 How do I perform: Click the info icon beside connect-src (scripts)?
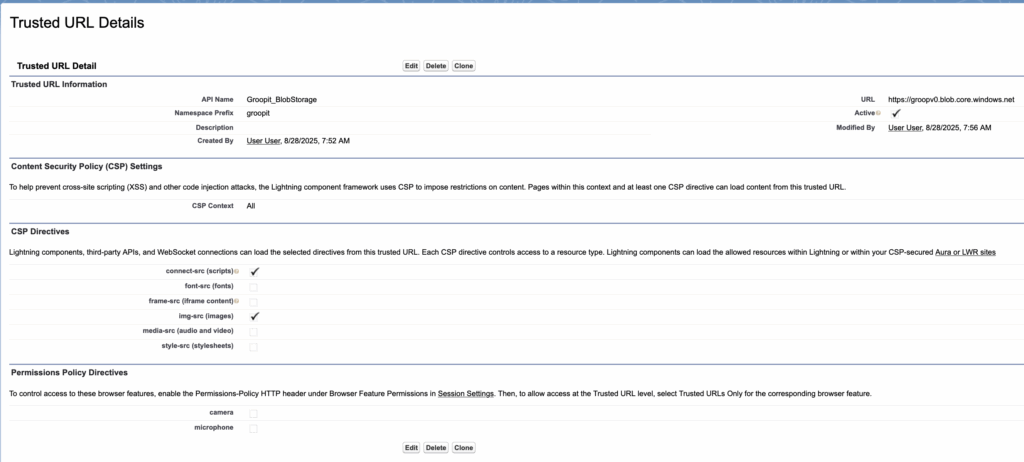click(236, 272)
